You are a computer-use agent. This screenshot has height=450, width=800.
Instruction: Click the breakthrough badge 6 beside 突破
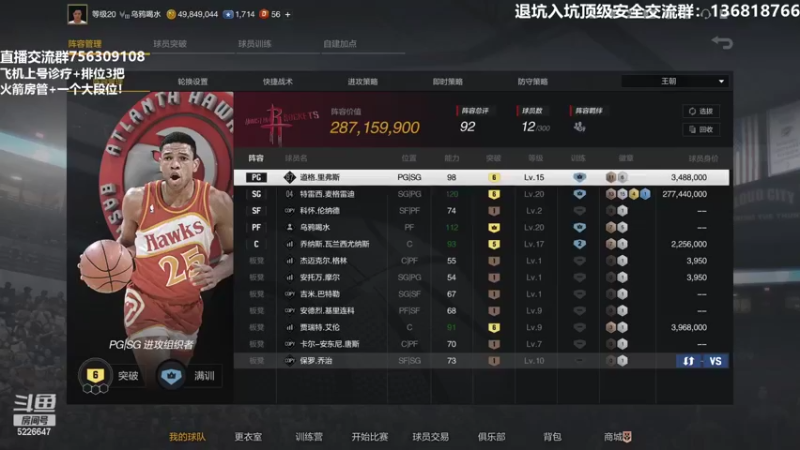point(95,375)
